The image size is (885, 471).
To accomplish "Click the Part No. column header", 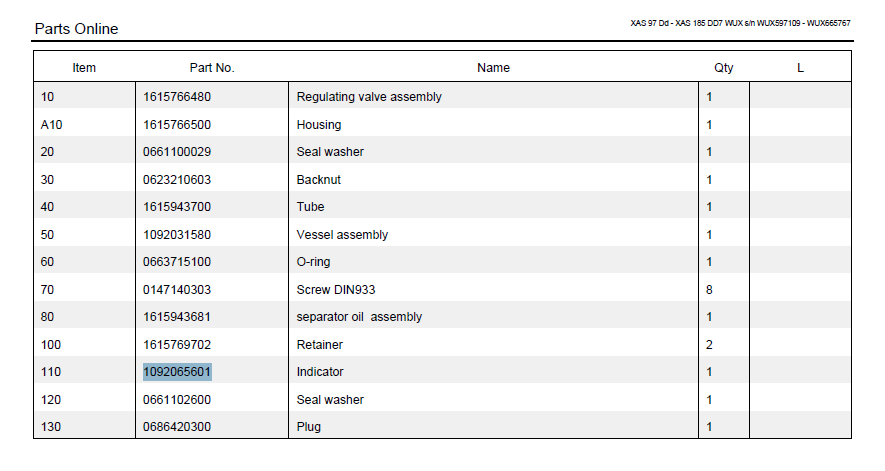I will coord(212,68).
